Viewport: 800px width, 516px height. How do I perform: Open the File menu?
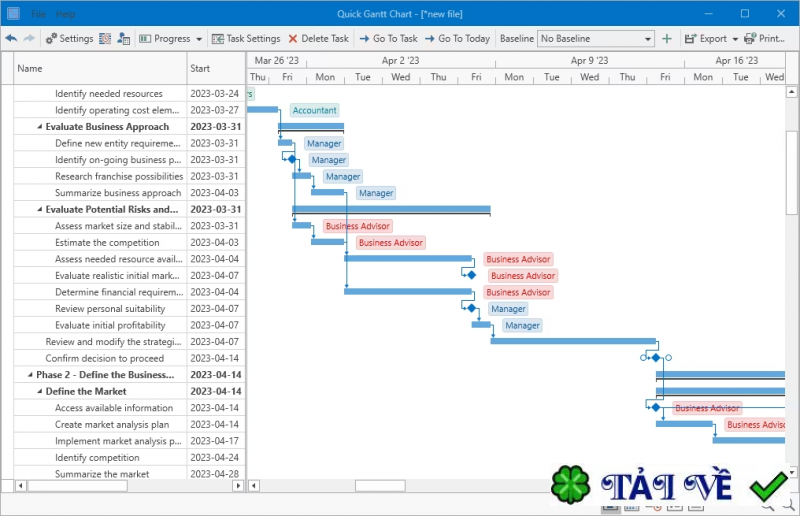pyautogui.click(x=38, y=14)
